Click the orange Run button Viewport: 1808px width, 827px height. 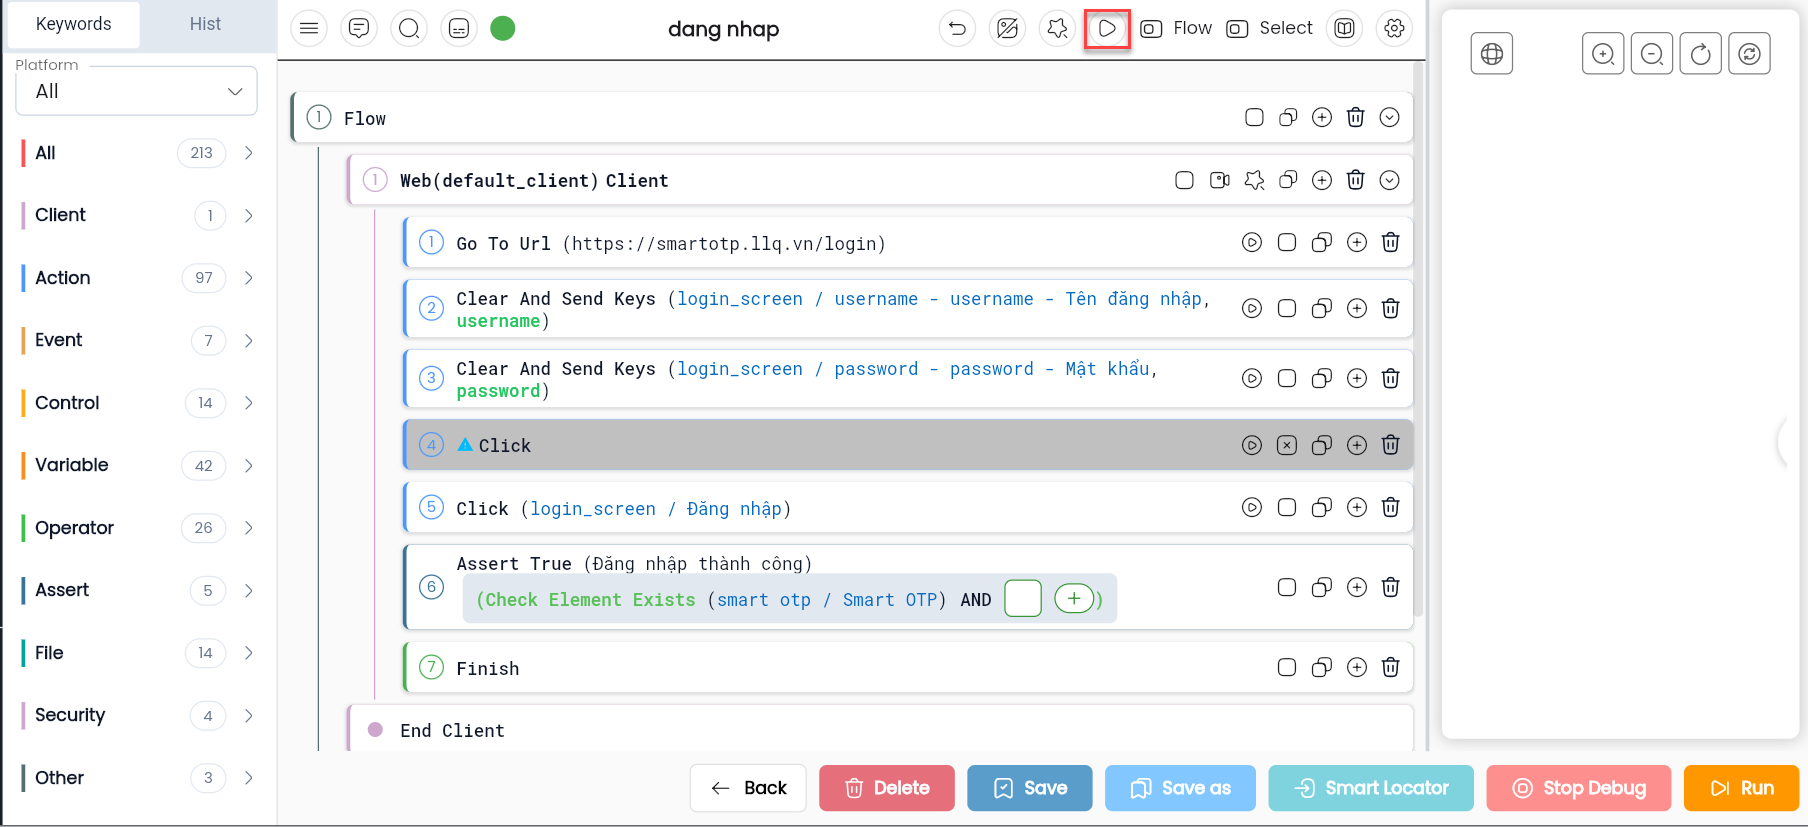(x=1741, y=788)
